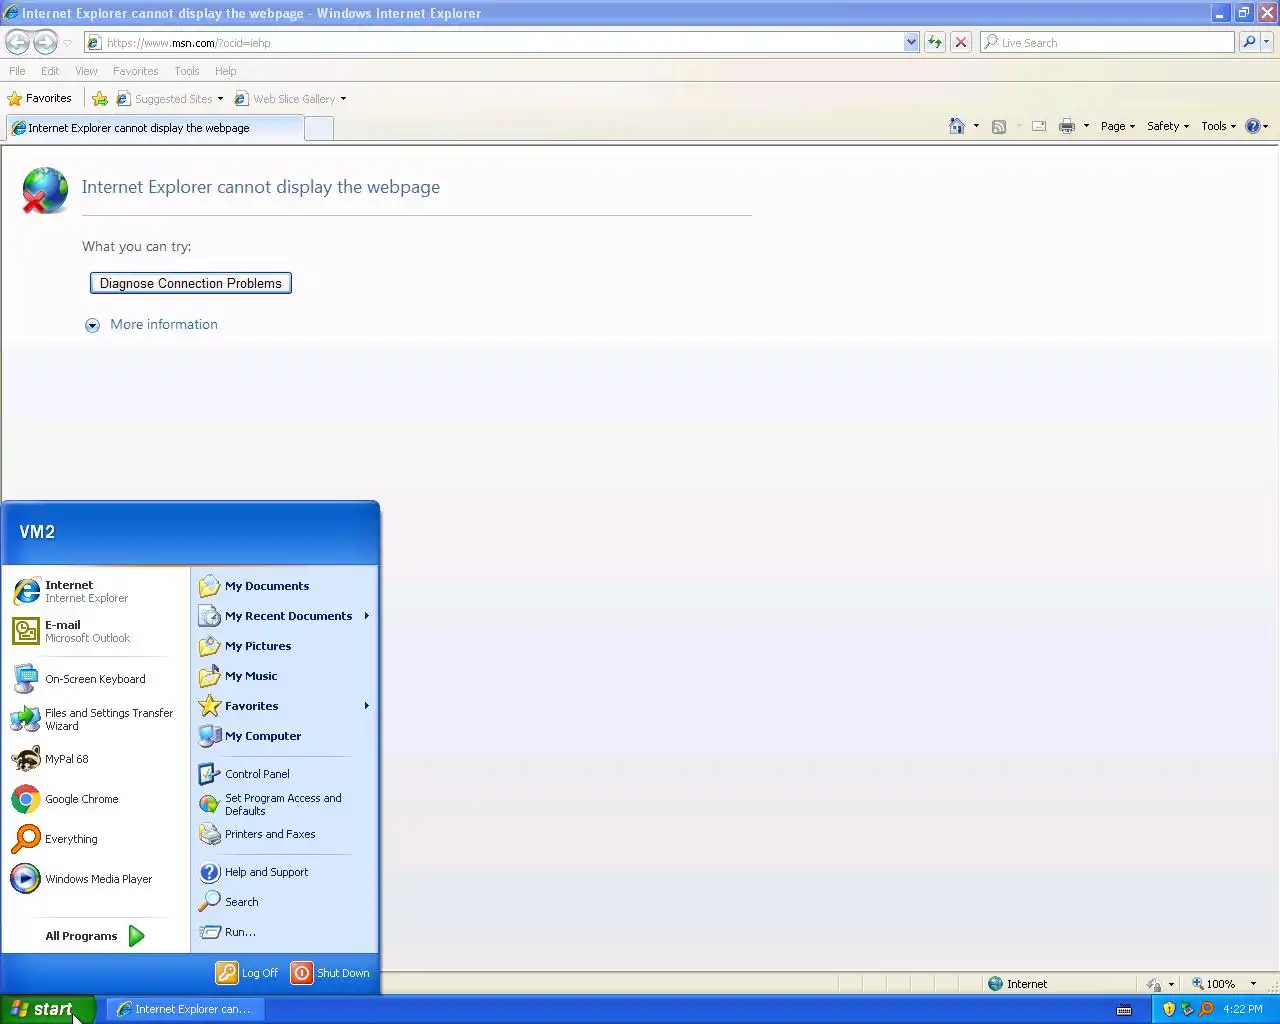Viewport: 1280px width, 1024px height.
Task: Click the Read Mail toolbar icon
Action: pyautogui.click(x=1039, y=126)
